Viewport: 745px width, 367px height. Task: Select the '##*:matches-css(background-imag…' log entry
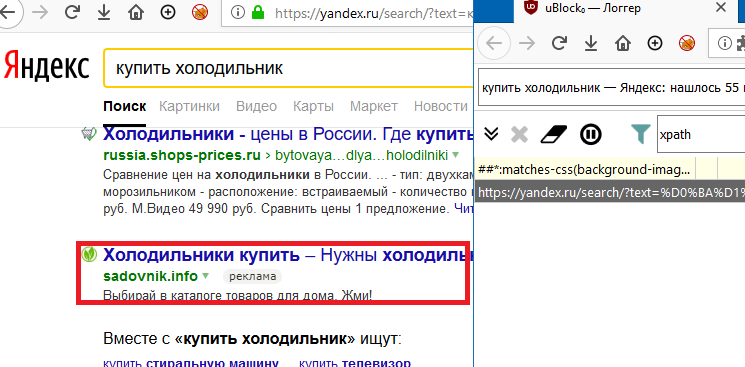585,169
